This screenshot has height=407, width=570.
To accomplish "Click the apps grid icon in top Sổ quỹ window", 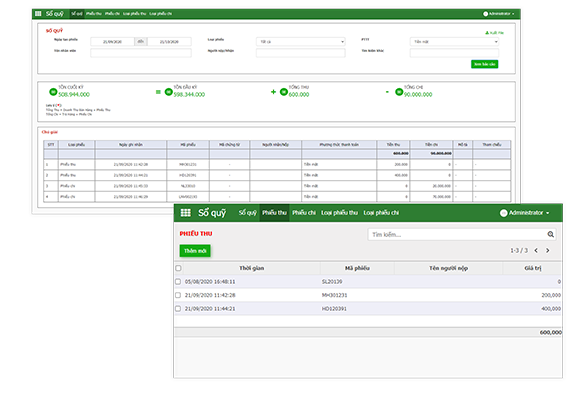I will click(x=38, y=14).
